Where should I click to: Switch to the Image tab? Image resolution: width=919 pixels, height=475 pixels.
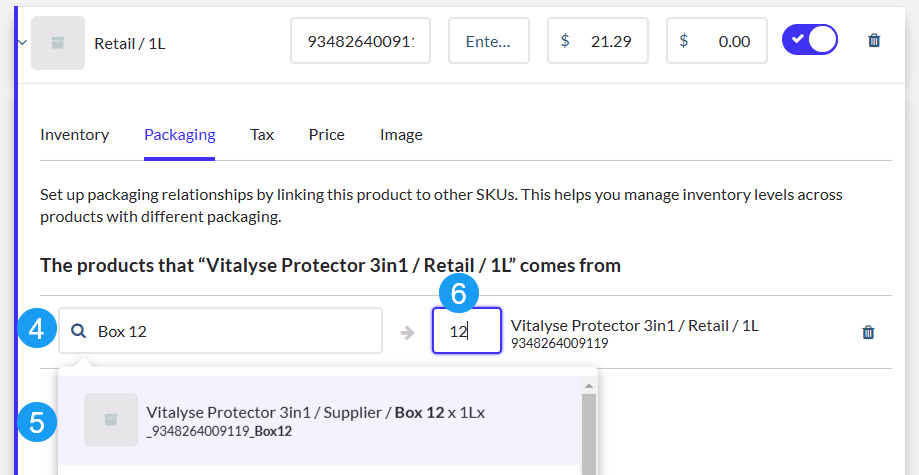point(401,135)
